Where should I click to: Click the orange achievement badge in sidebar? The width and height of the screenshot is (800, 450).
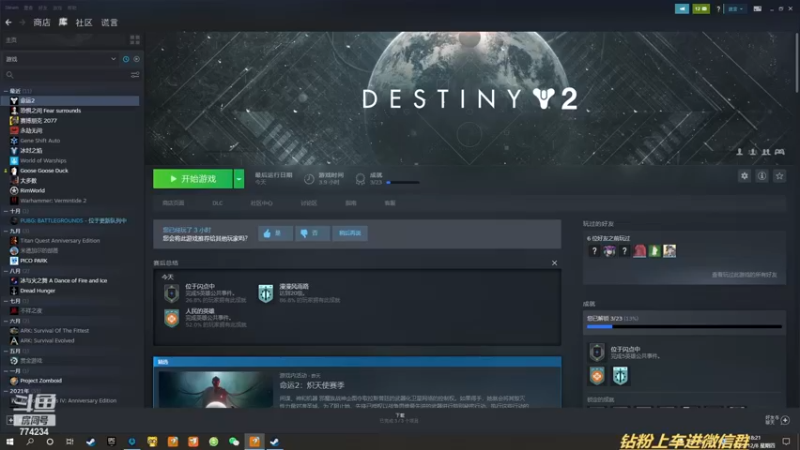tap(597, 376)
